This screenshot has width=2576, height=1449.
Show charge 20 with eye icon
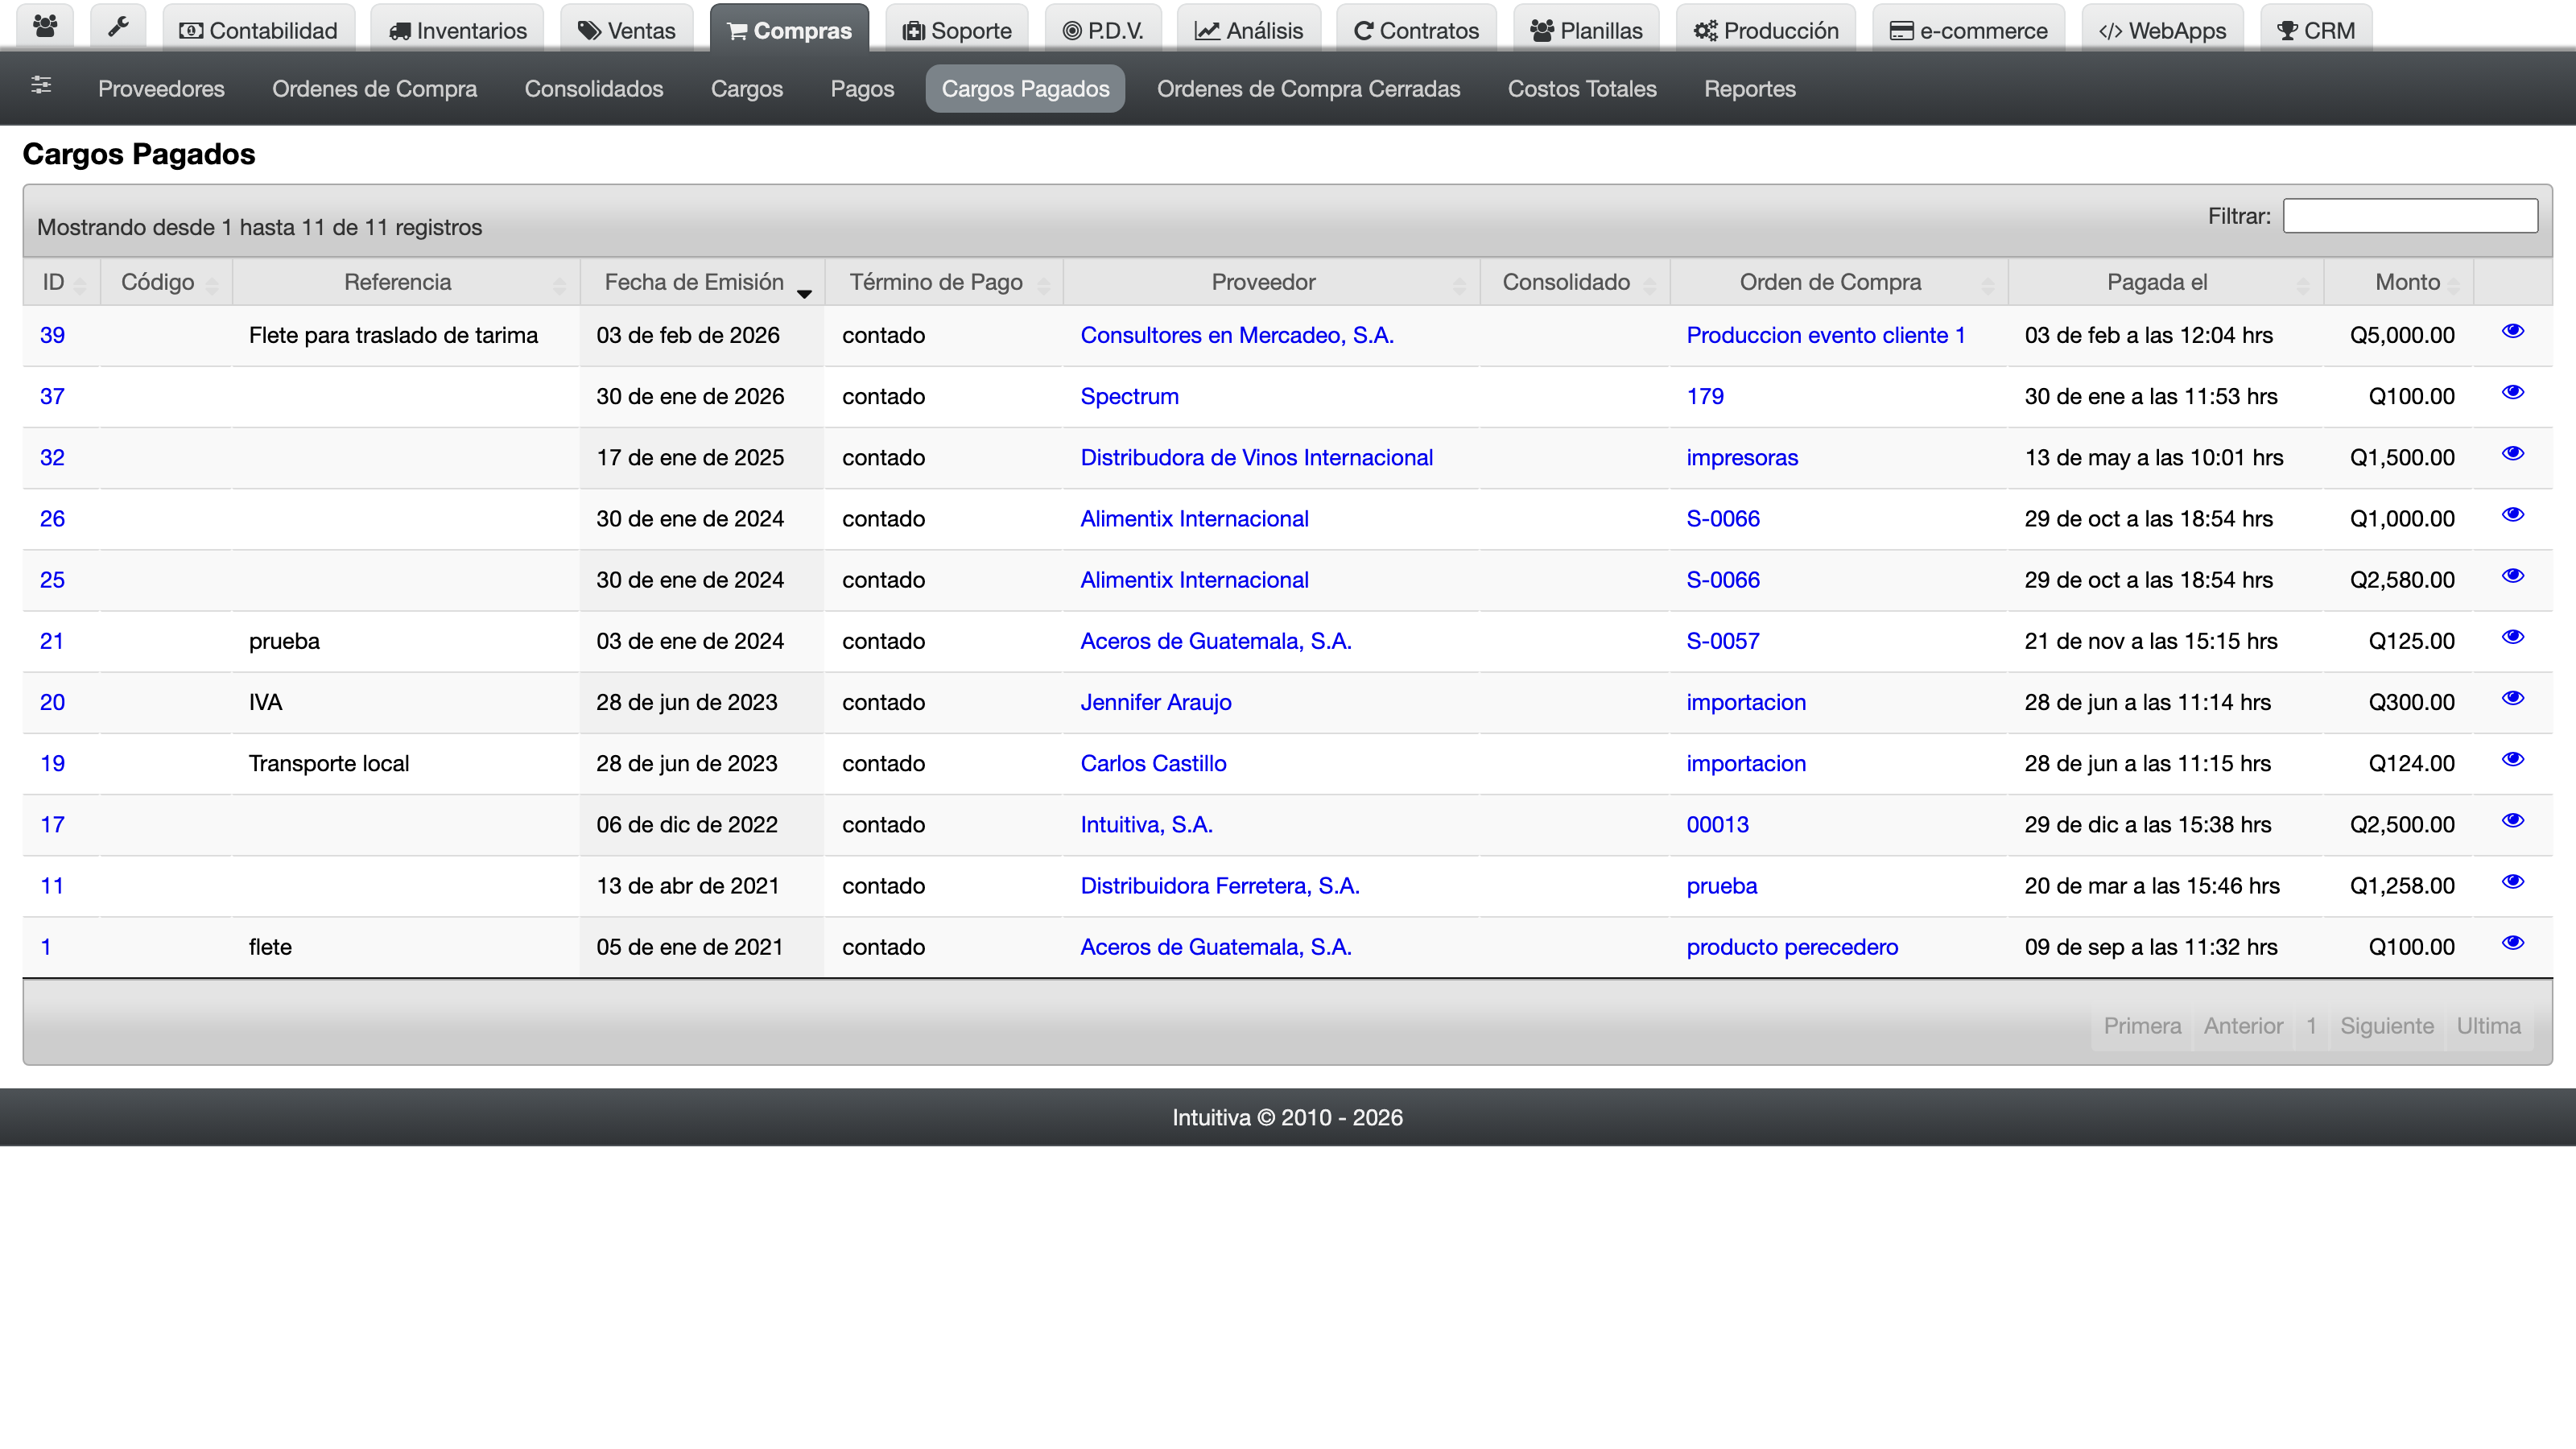point(2513,698)
